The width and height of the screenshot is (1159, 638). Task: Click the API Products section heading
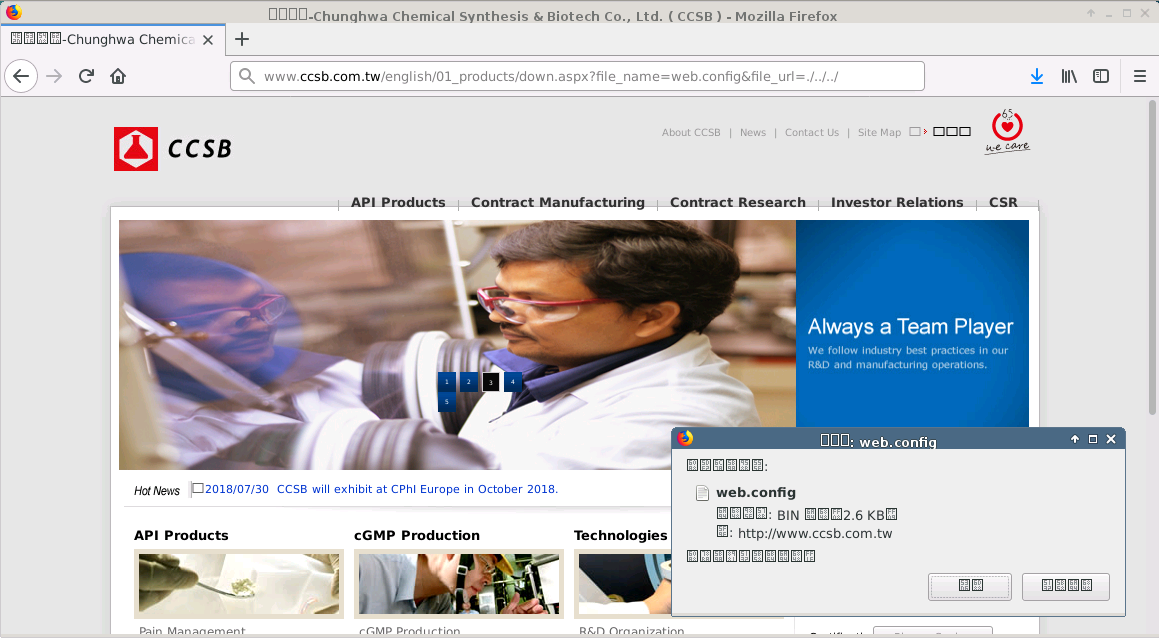(181, 535)
